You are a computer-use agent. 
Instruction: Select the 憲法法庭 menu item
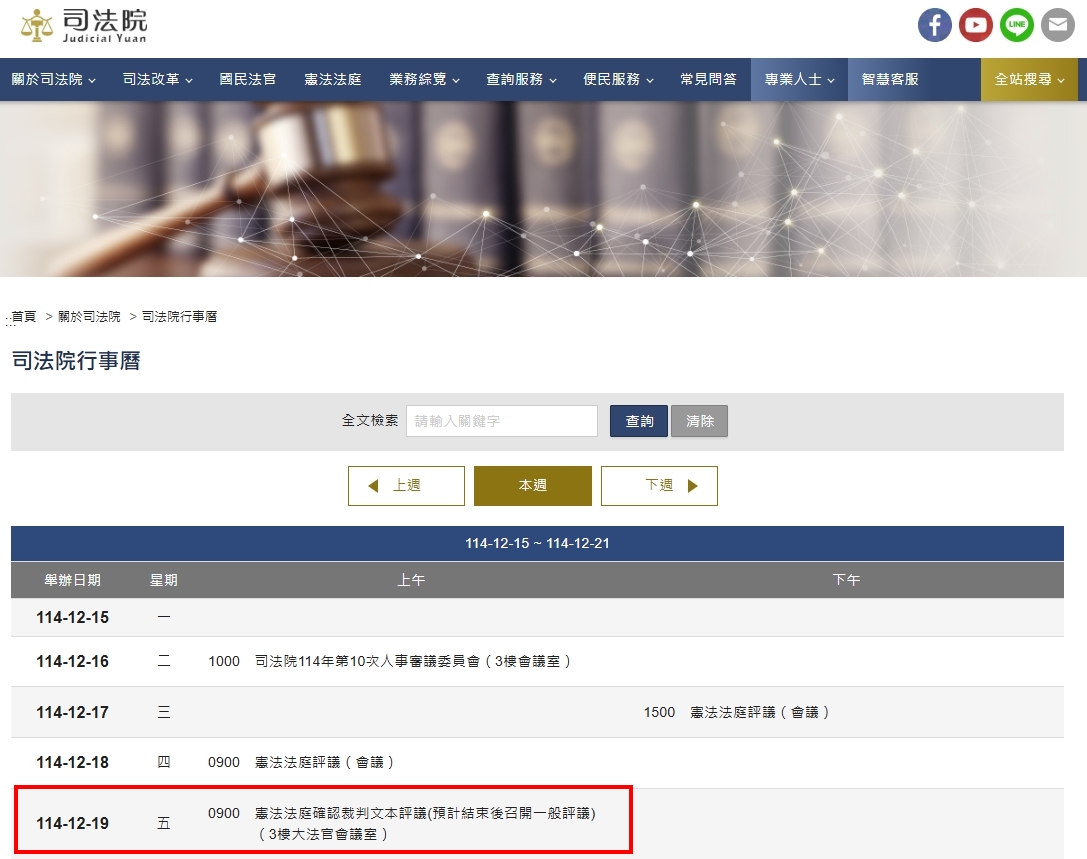tap(333, 80)
